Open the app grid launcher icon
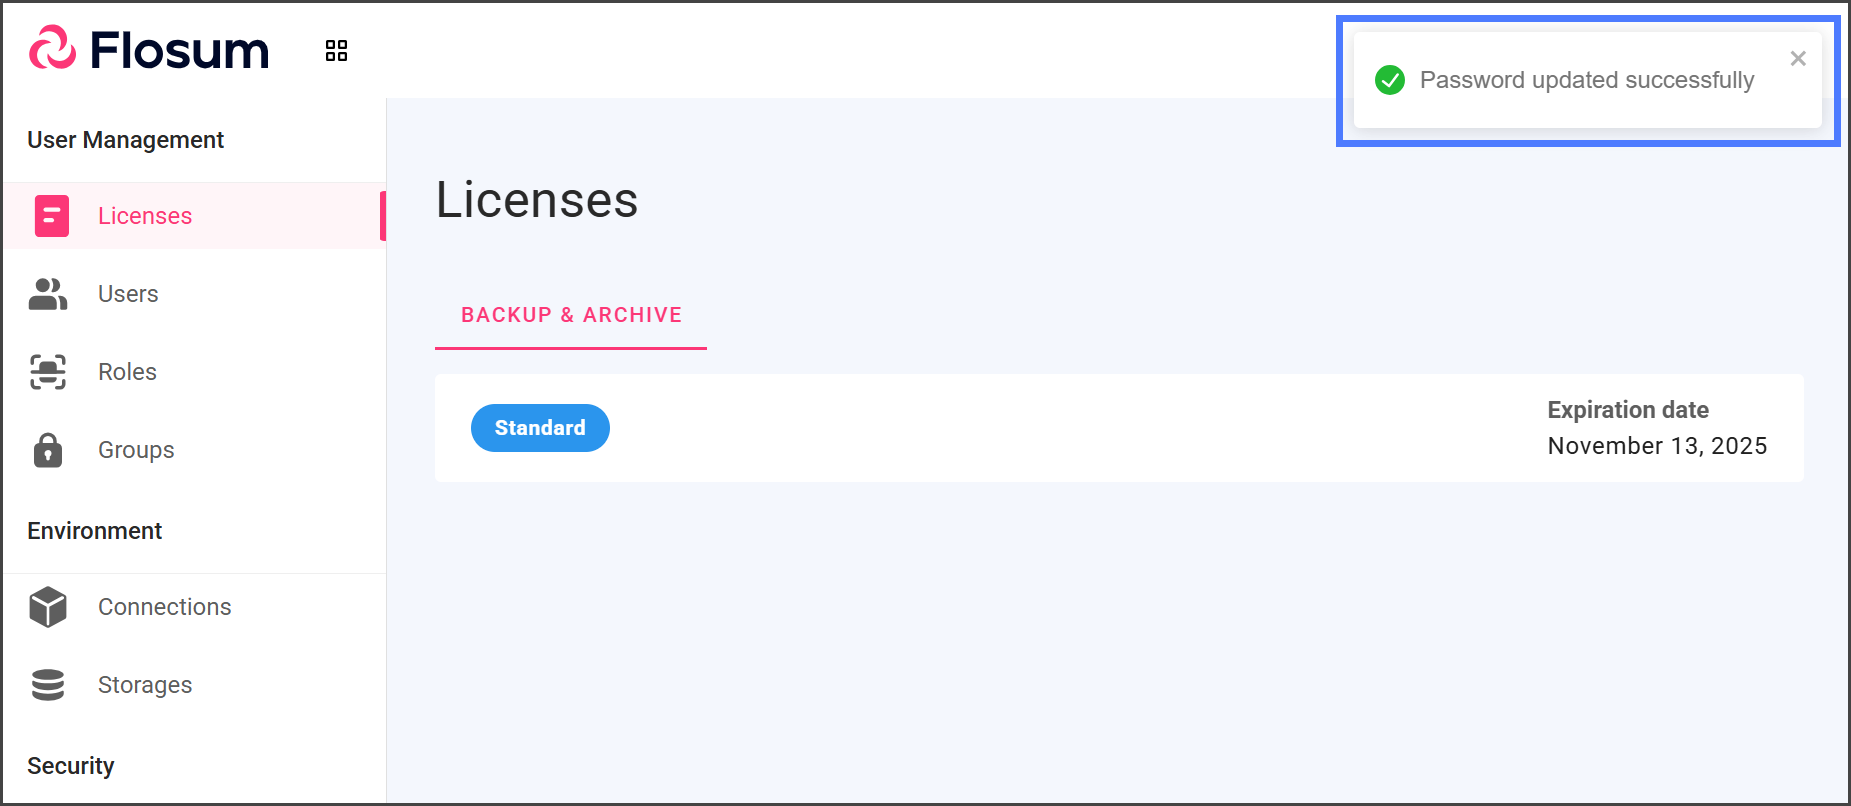Image resolution: width=1851 pixels, height=806 pixels. tap(336, 51)
